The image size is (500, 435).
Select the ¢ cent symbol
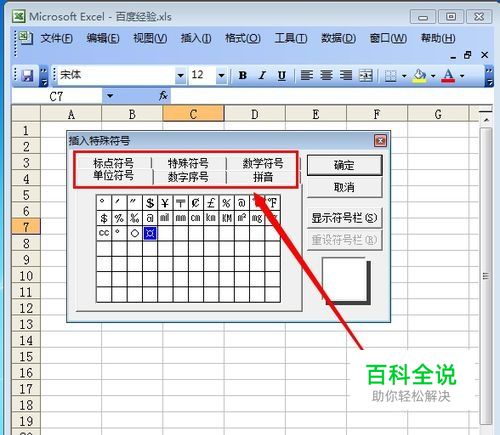(x=195, y=203)
